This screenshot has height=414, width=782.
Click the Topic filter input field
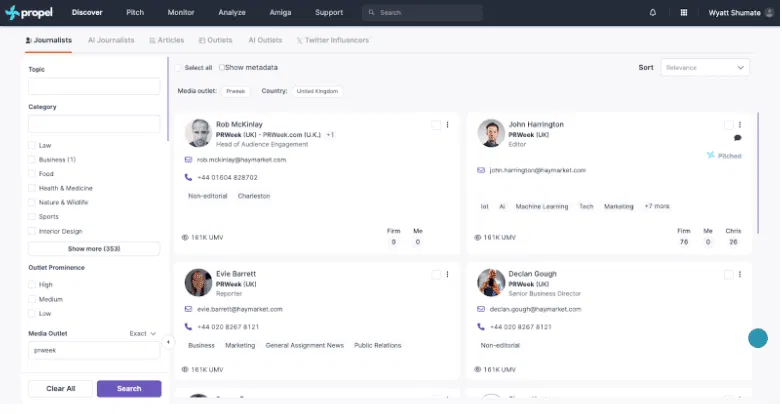pos(94,87)
